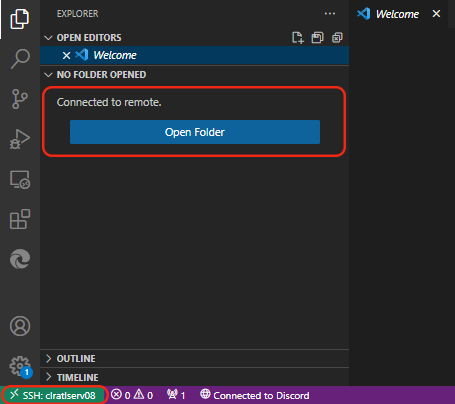Open the Explorer view in the activity bar
The height and width of the screenshot is (404, 455).
[x=20, y=19]
